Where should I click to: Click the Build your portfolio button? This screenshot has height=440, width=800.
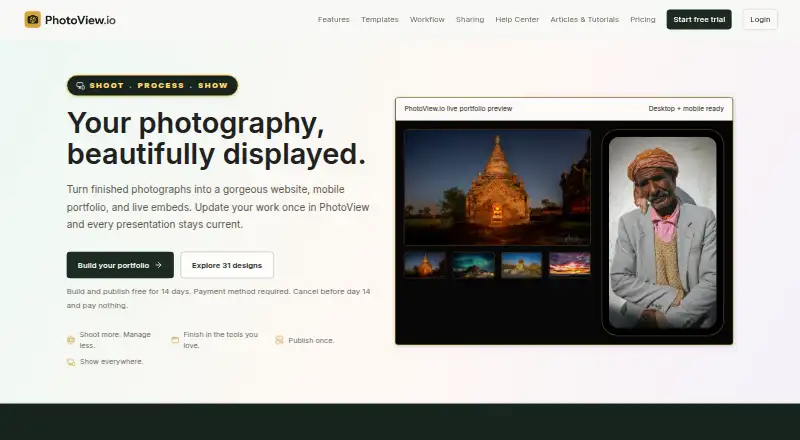point(120,265)
